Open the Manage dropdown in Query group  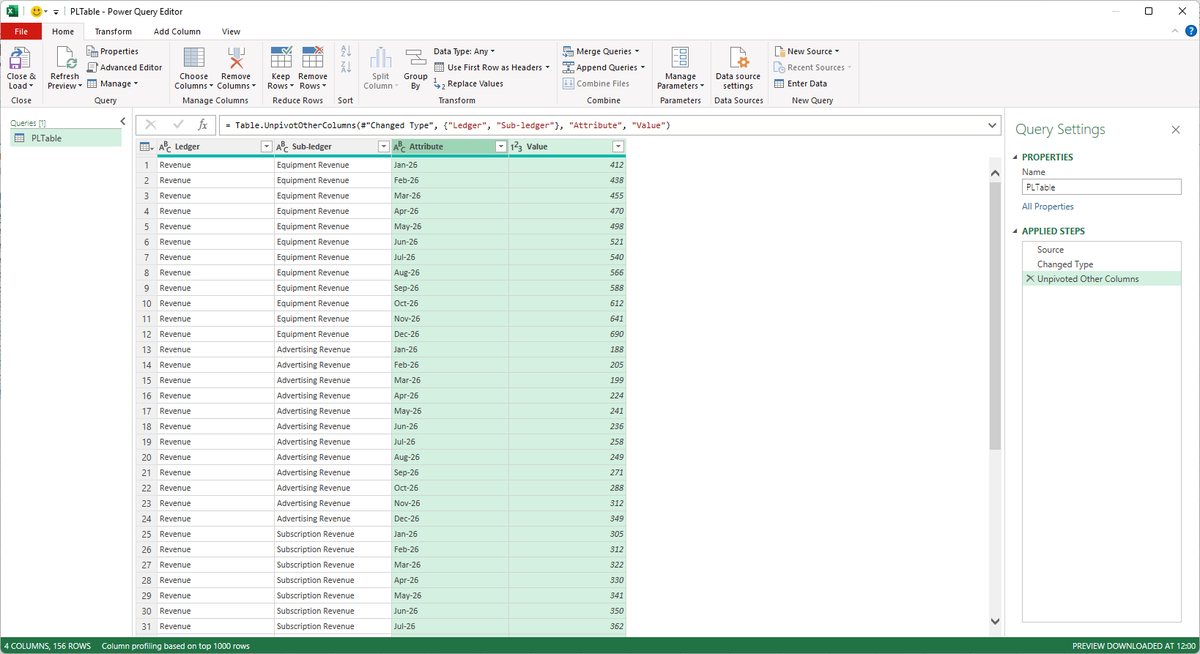[111, 84]
